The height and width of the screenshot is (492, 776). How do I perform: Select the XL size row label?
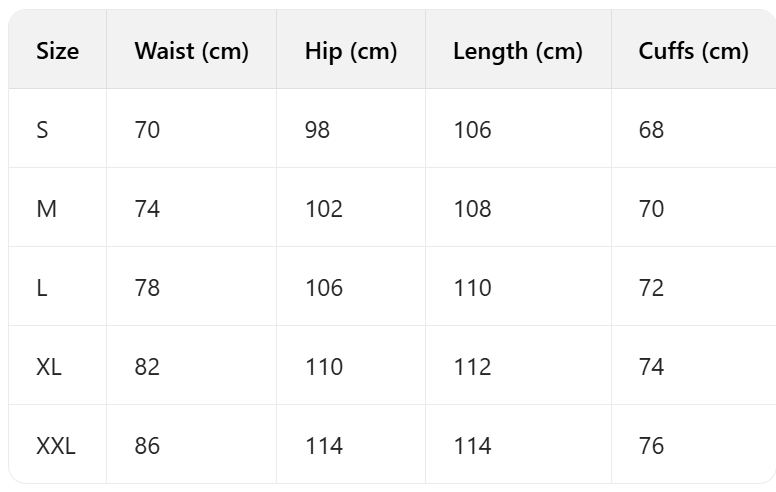coord(49,367)
